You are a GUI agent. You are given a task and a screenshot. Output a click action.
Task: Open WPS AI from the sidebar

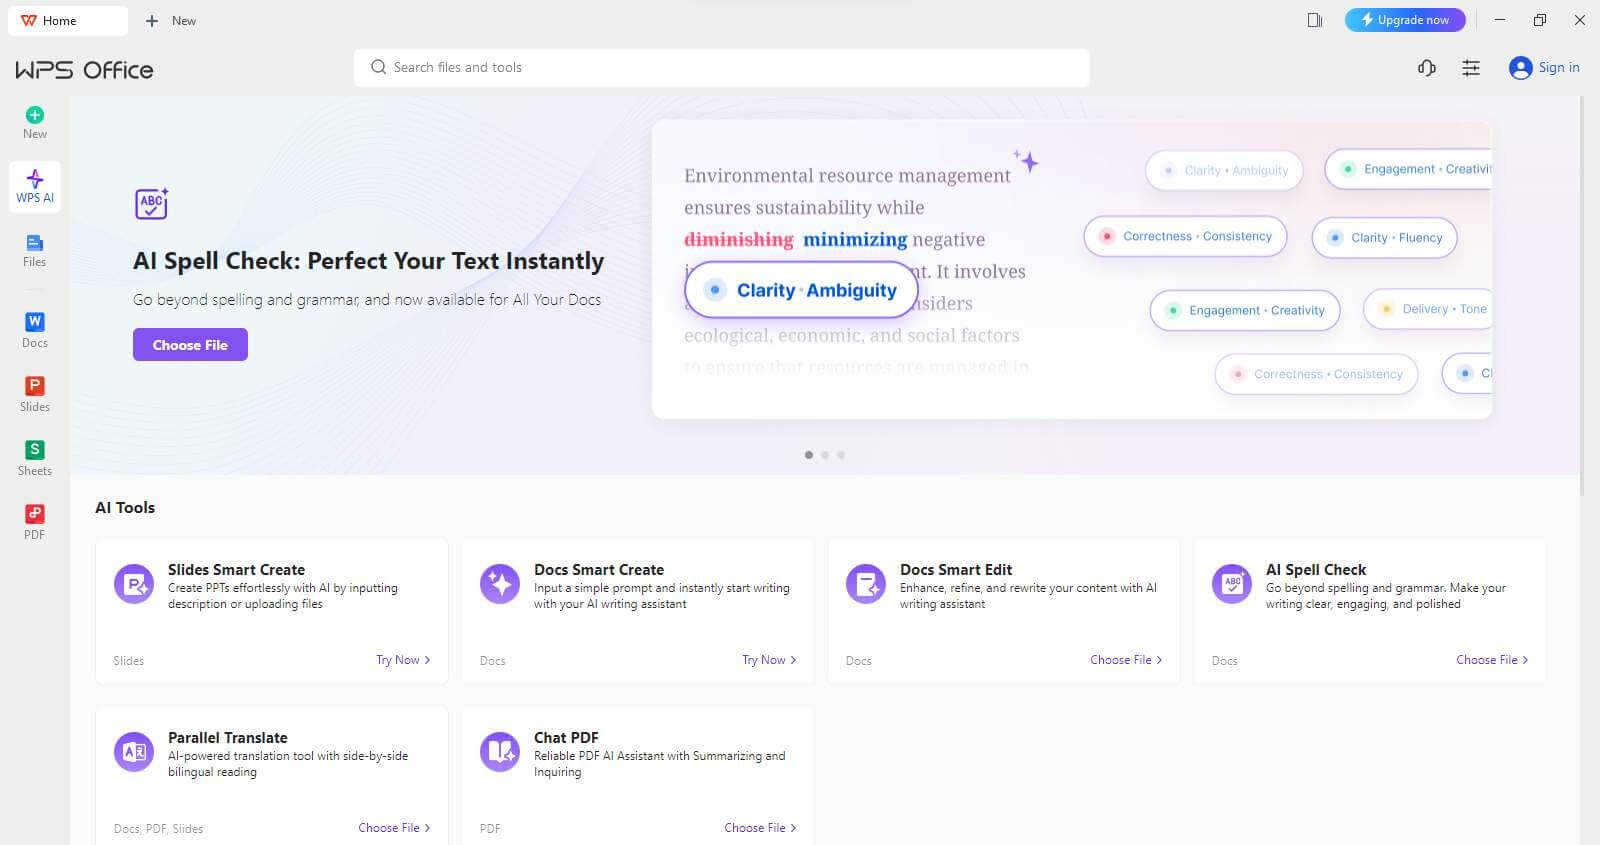[35, 186]
